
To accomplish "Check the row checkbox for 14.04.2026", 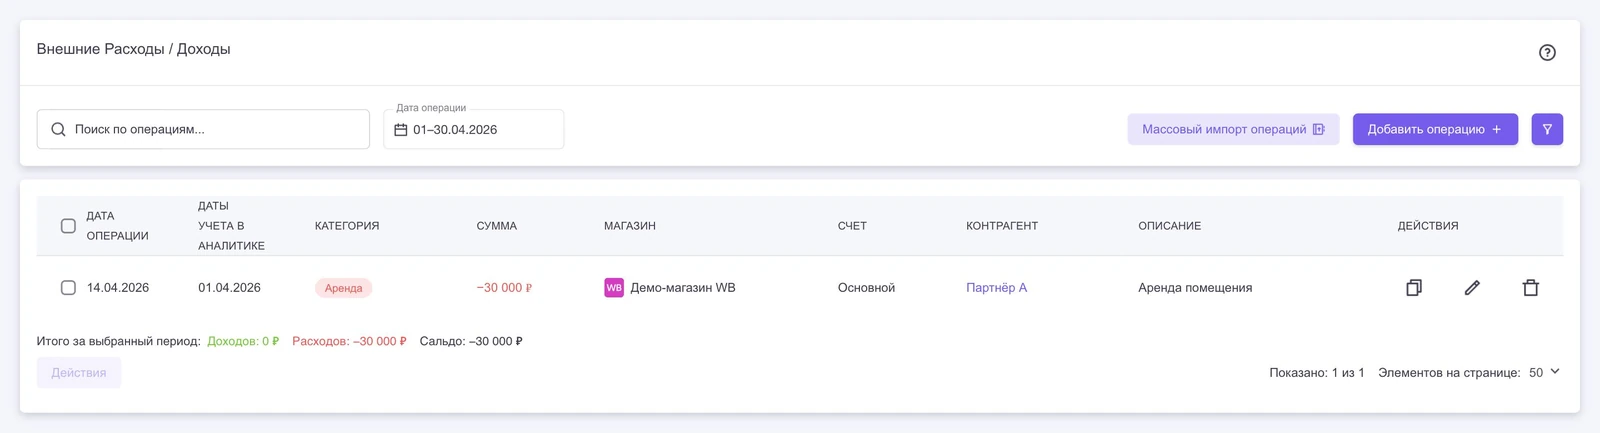I will coord(68,288).
